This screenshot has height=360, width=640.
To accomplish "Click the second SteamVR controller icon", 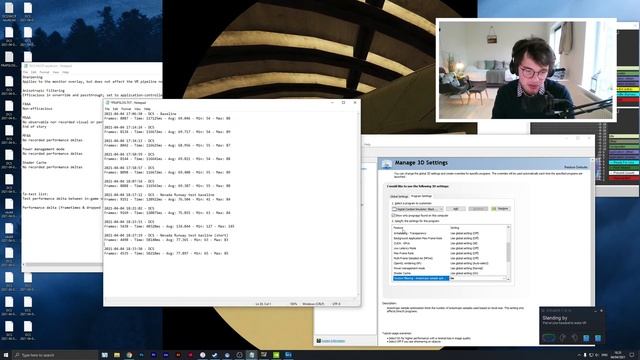I will click(575, 338).
